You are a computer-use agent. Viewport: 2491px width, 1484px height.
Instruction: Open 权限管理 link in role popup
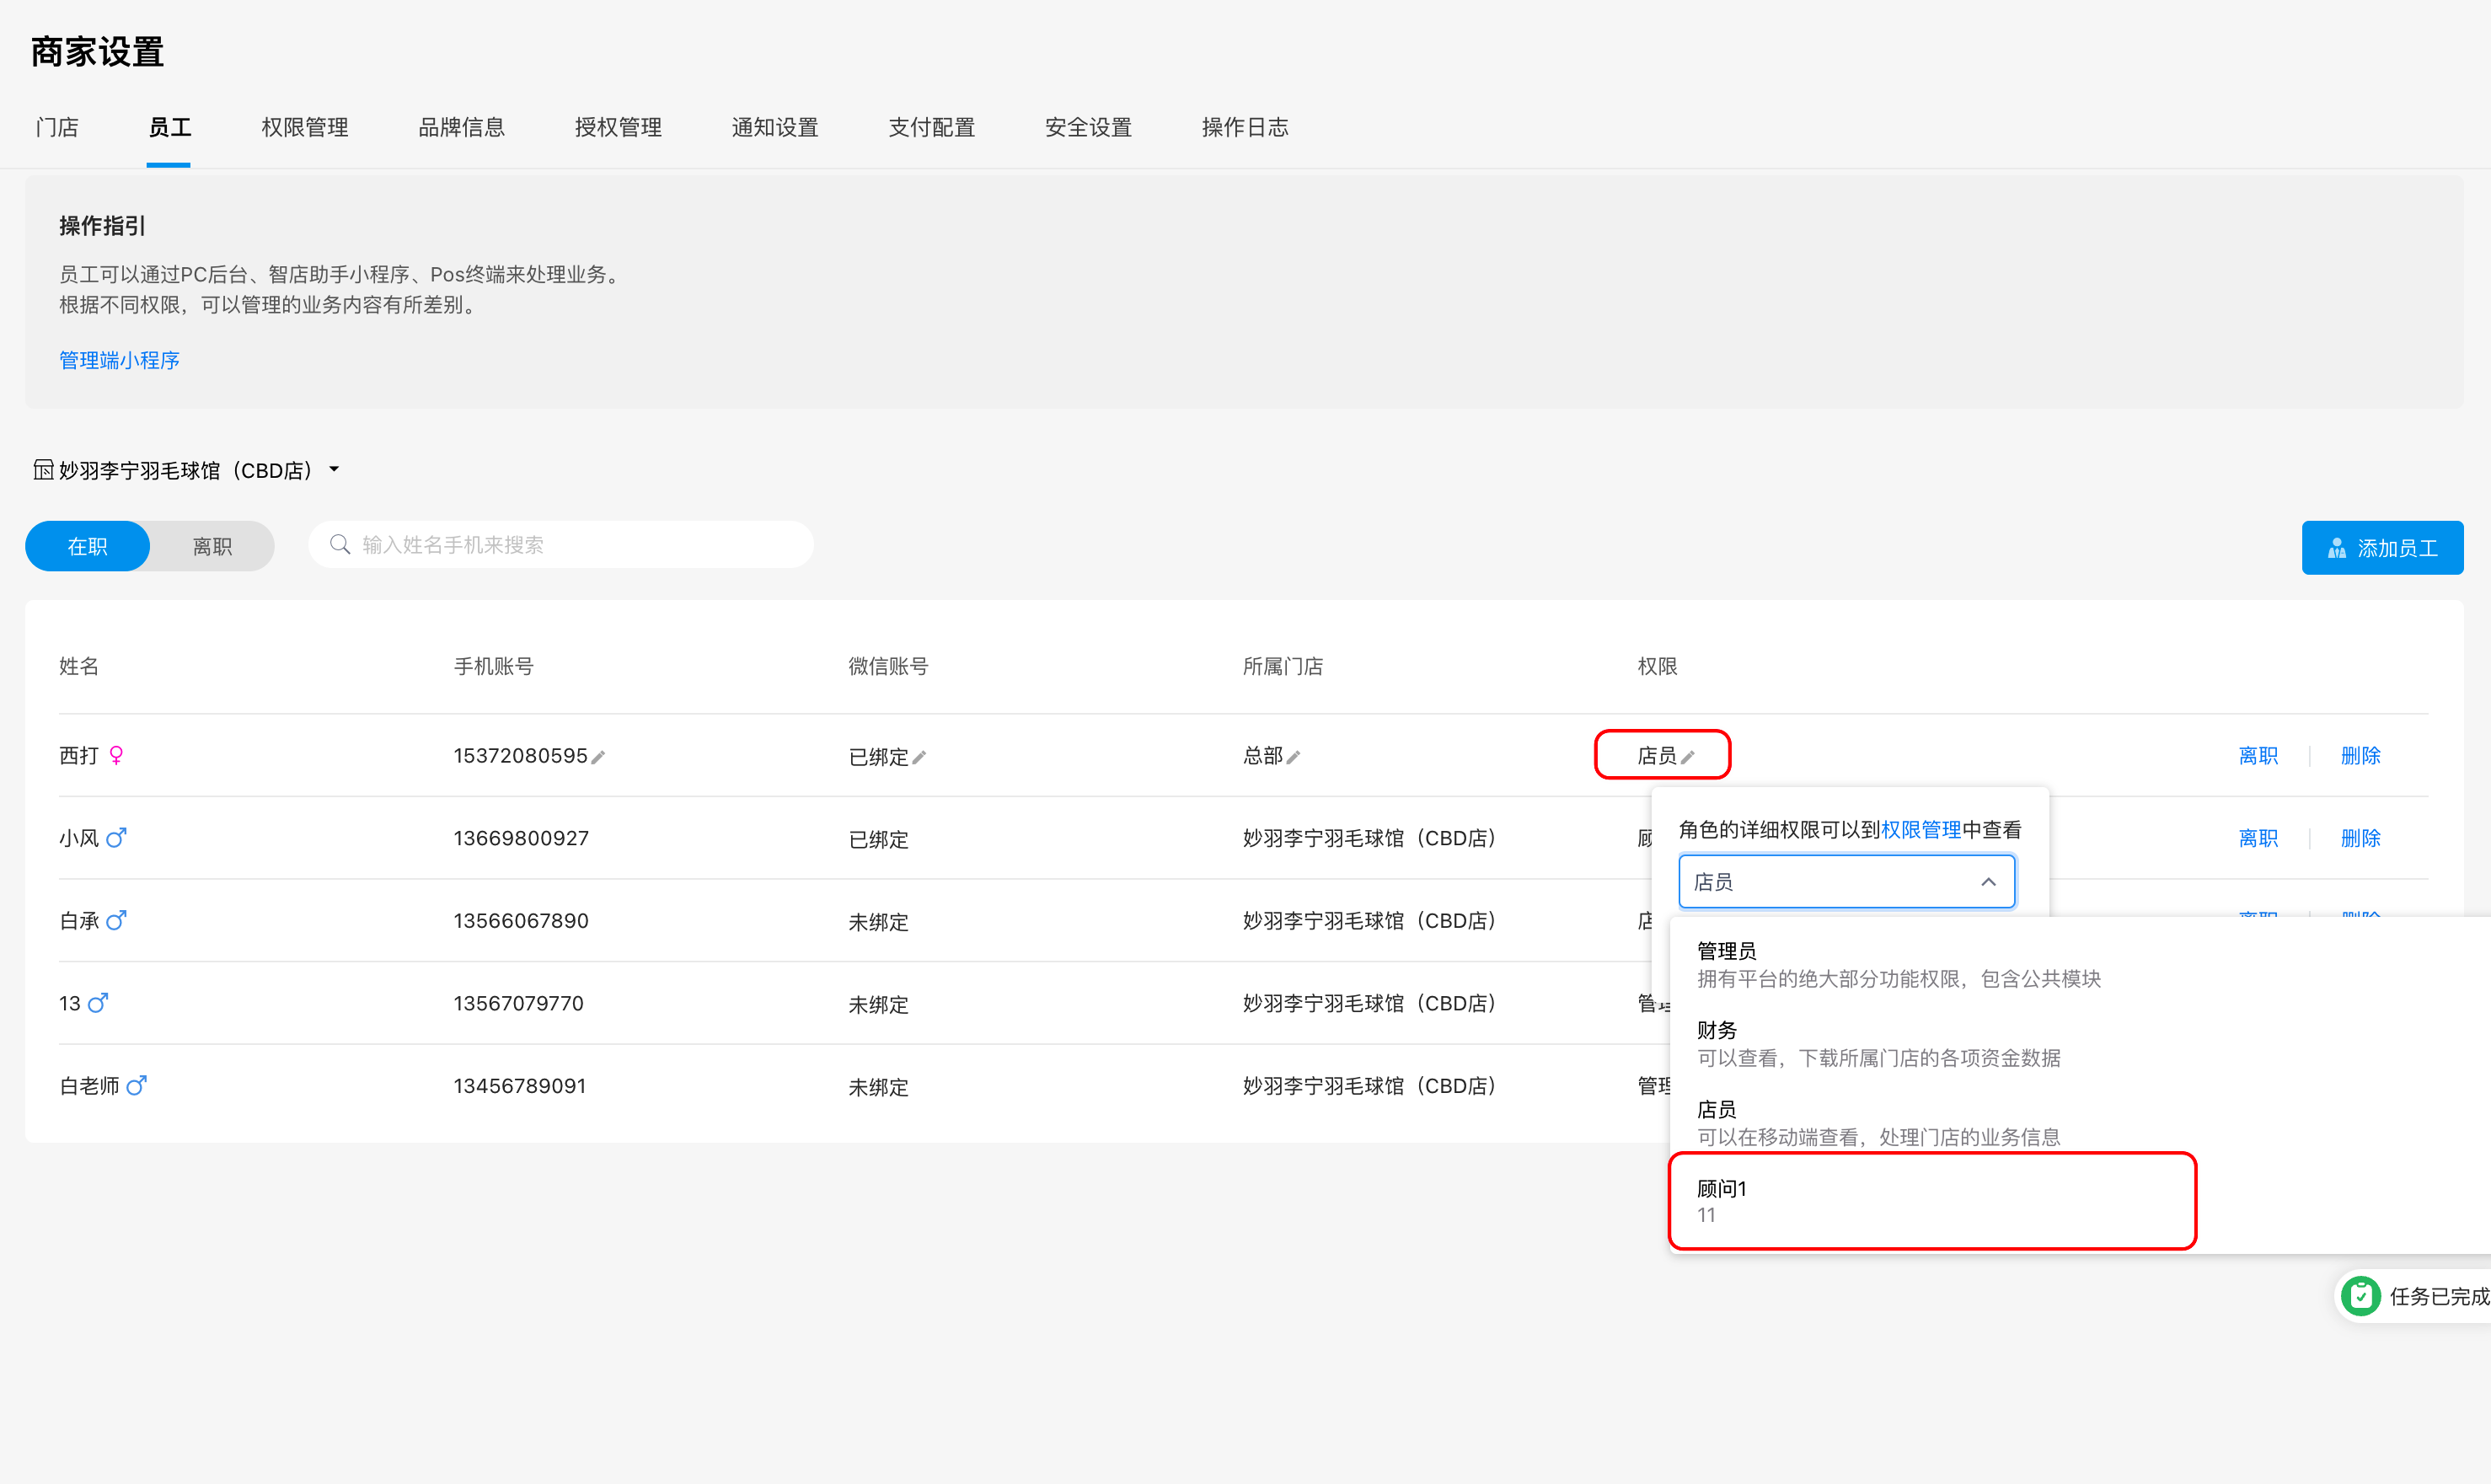tap(1921, 829)
